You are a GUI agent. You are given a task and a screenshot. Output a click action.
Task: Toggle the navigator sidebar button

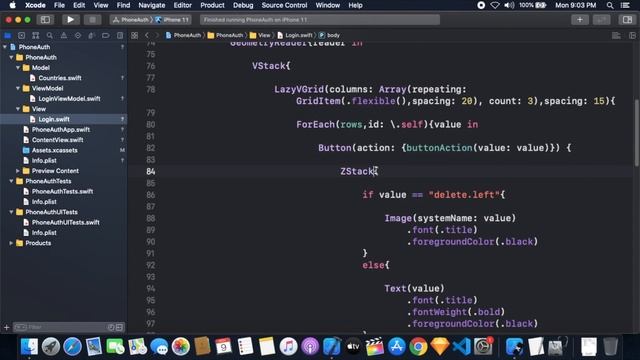click(45, 20)
